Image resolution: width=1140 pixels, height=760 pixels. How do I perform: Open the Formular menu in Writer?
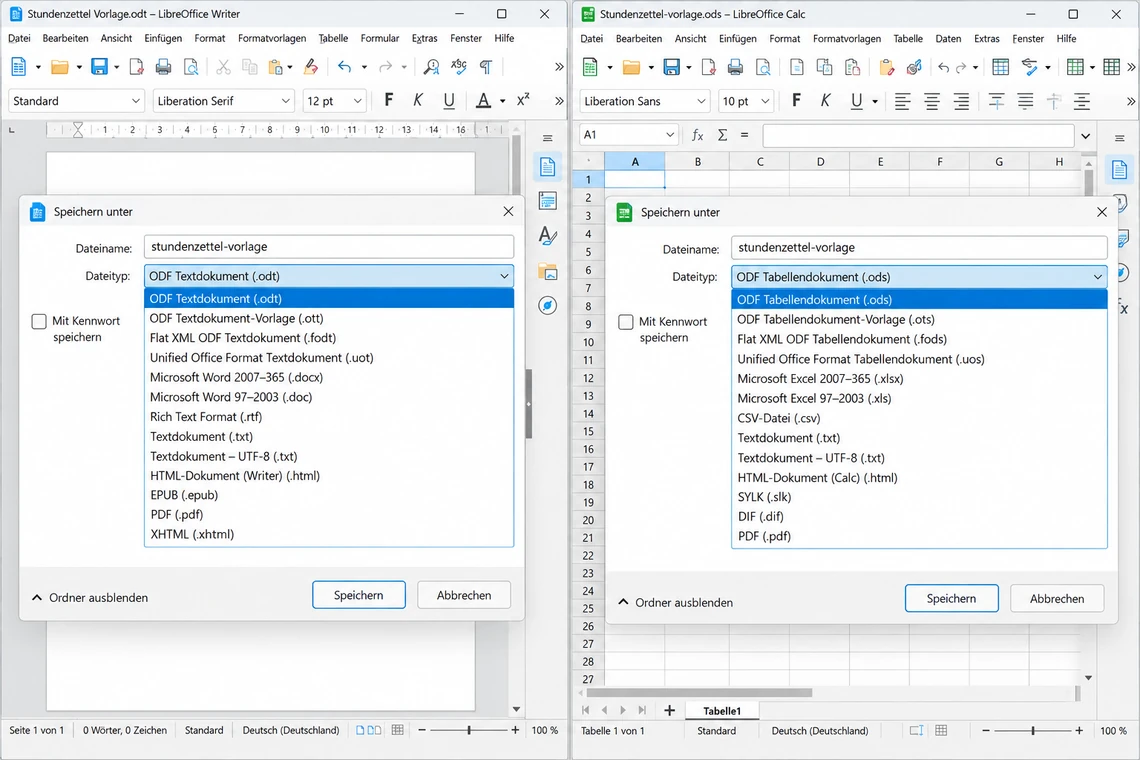pos(380,38)
